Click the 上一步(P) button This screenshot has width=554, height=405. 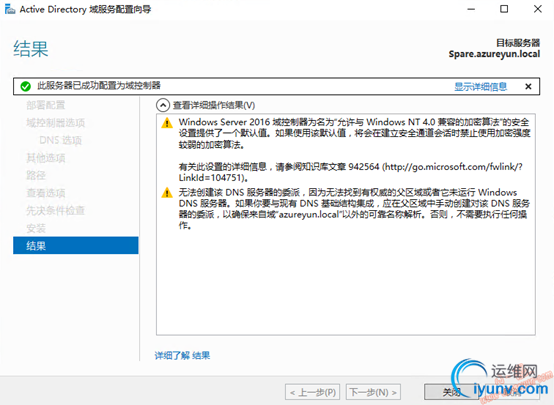coord(312,392)
